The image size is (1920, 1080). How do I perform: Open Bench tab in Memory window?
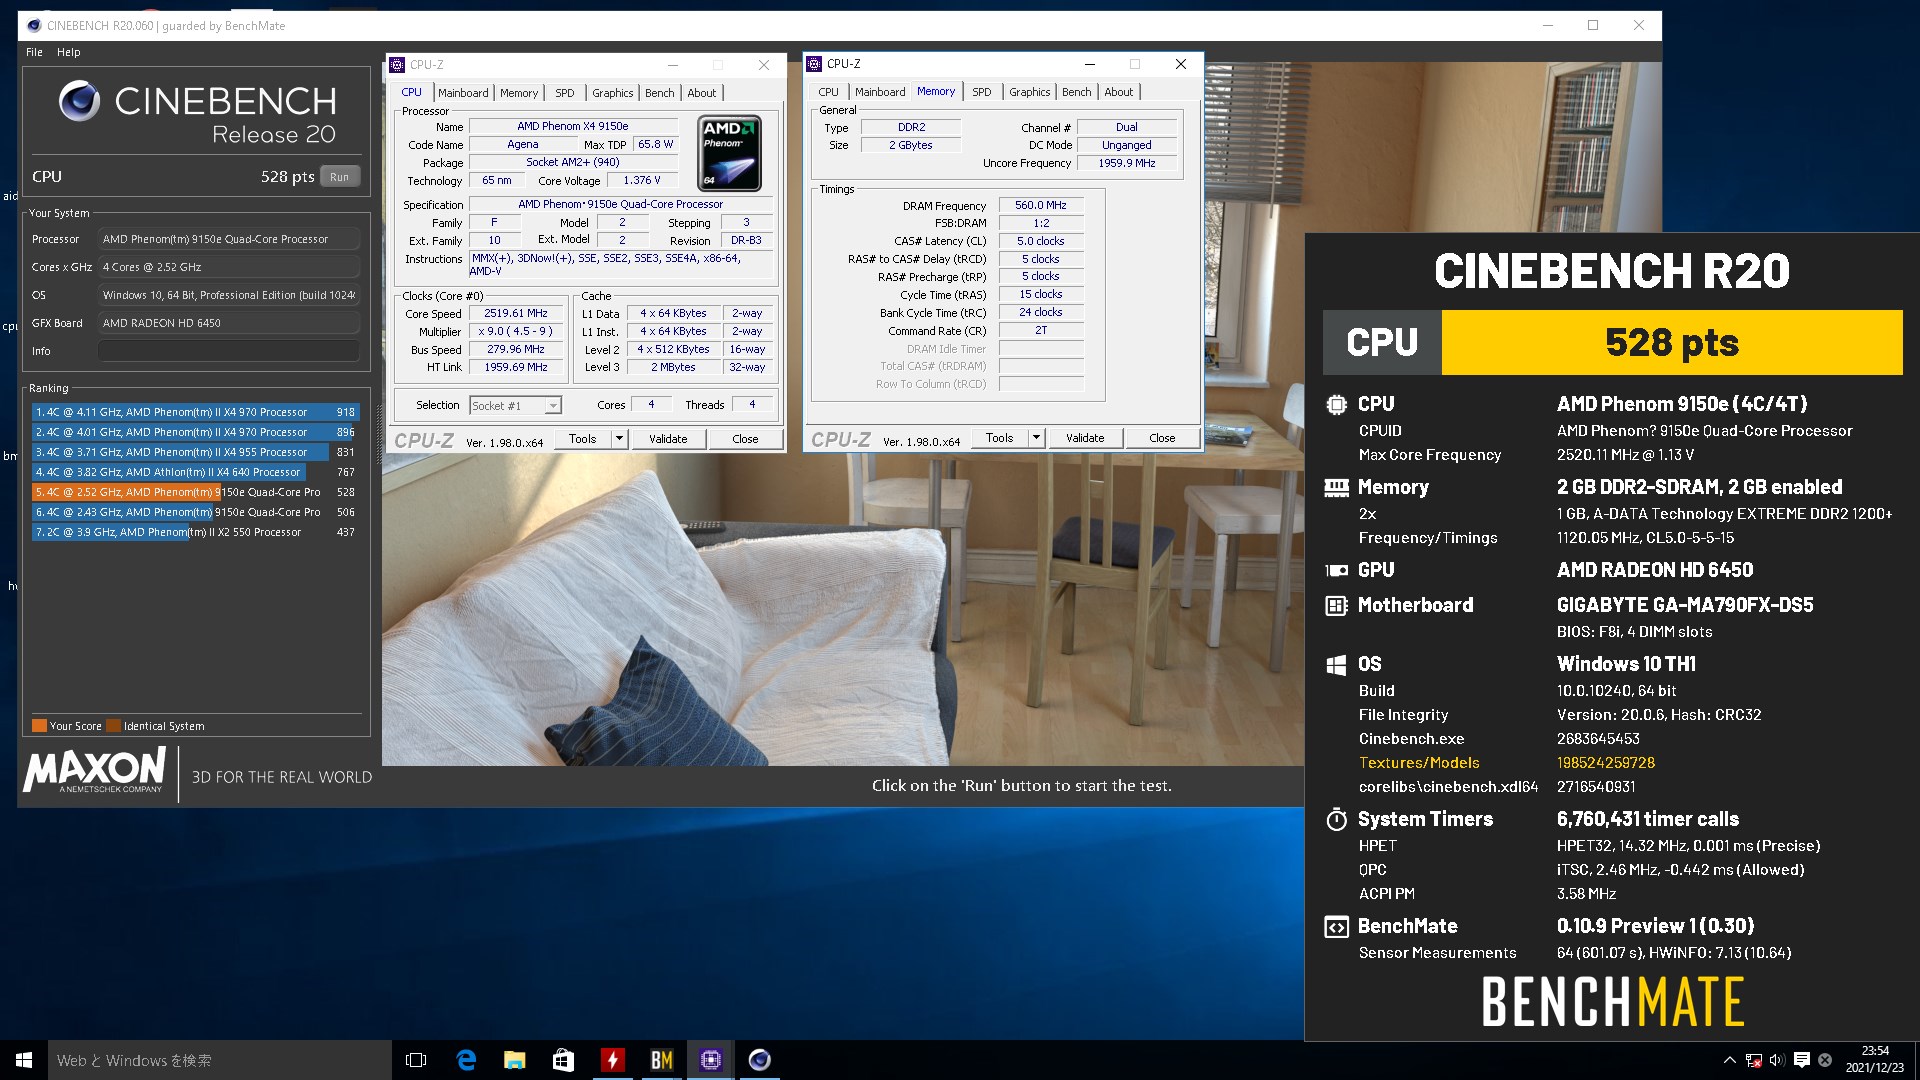tap(1076, 92)
